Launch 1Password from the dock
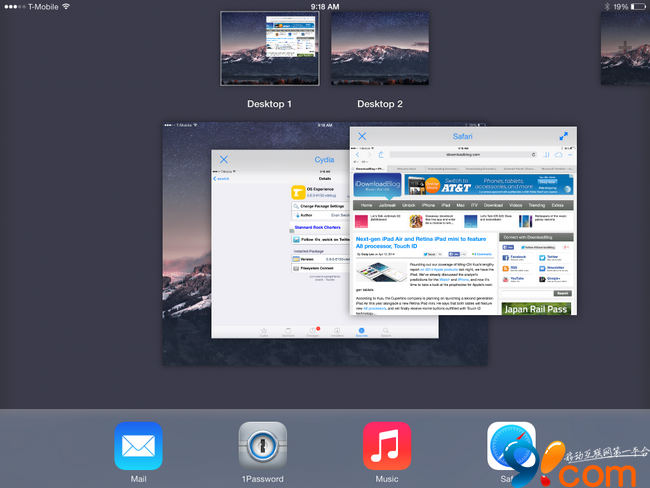Screen dimensions: 650x488 coord(262,446)
